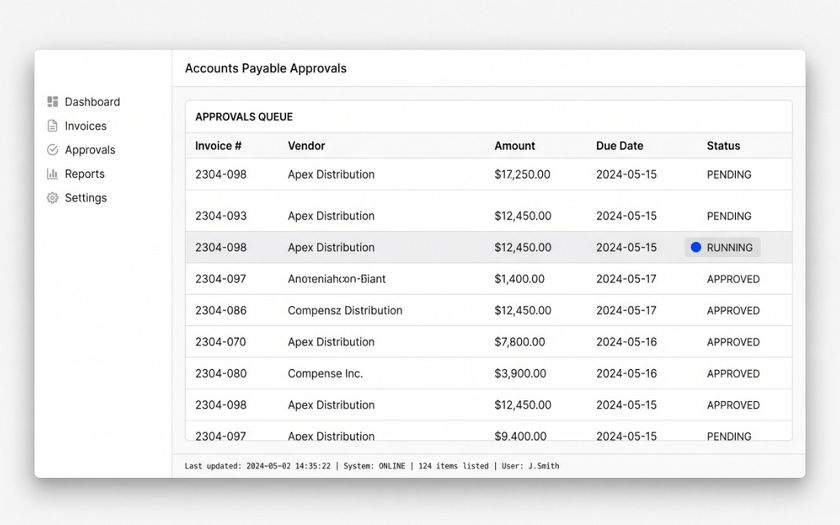Click the $7,800.00 amount
840x525 pixels.
point(520,342)
